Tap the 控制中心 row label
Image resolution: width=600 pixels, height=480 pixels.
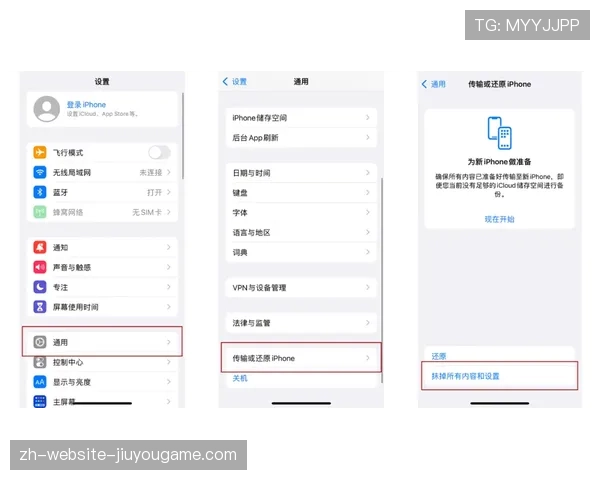pyautogui.click(x=68, y=362)
